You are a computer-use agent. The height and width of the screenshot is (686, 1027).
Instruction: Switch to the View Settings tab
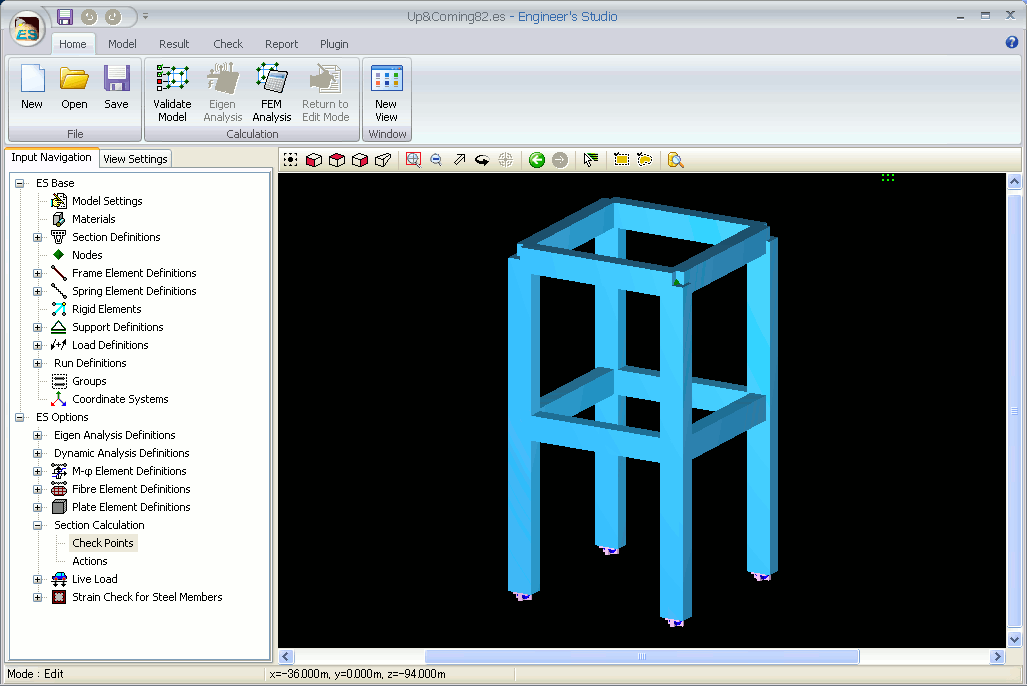click(135, 159)
